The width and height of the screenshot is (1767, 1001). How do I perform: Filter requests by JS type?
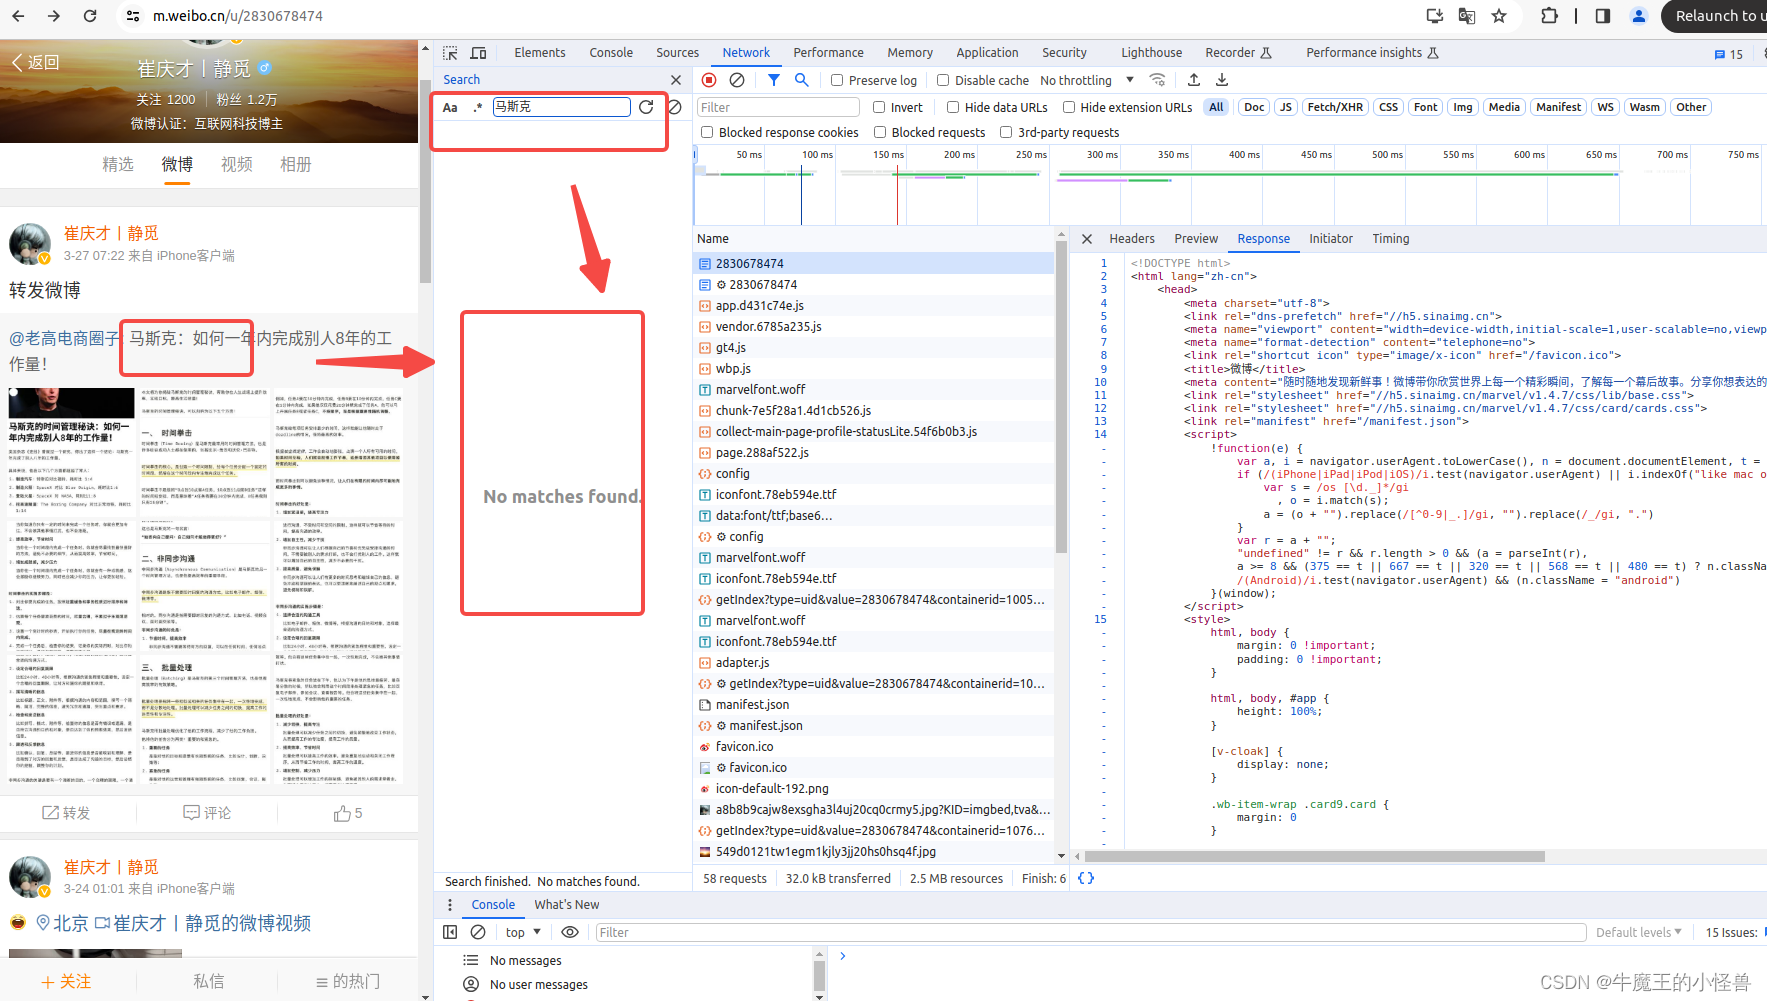[1286, 107]
